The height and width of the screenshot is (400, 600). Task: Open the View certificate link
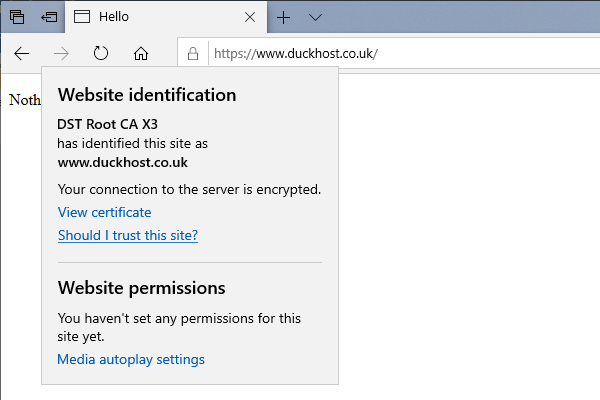point(104,212)
